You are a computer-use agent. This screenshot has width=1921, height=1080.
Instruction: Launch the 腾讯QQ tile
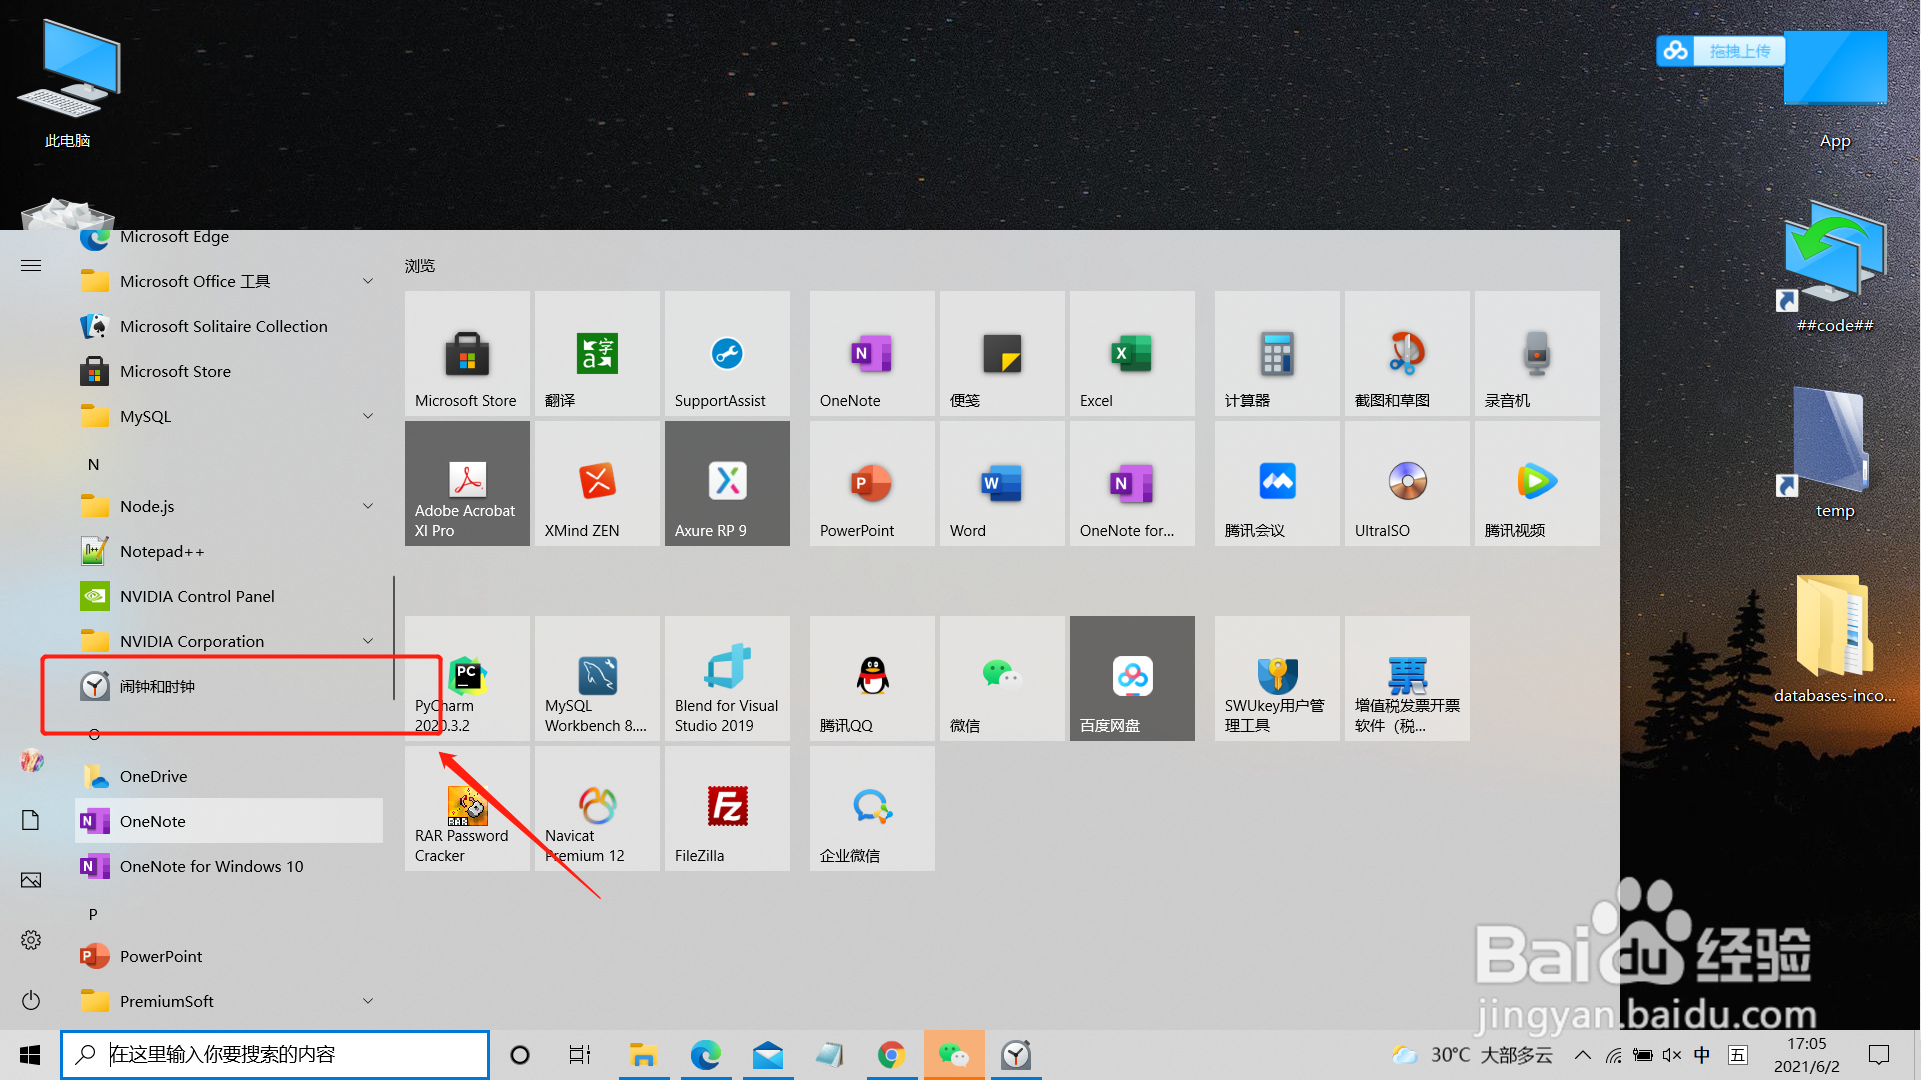point(872,678)
